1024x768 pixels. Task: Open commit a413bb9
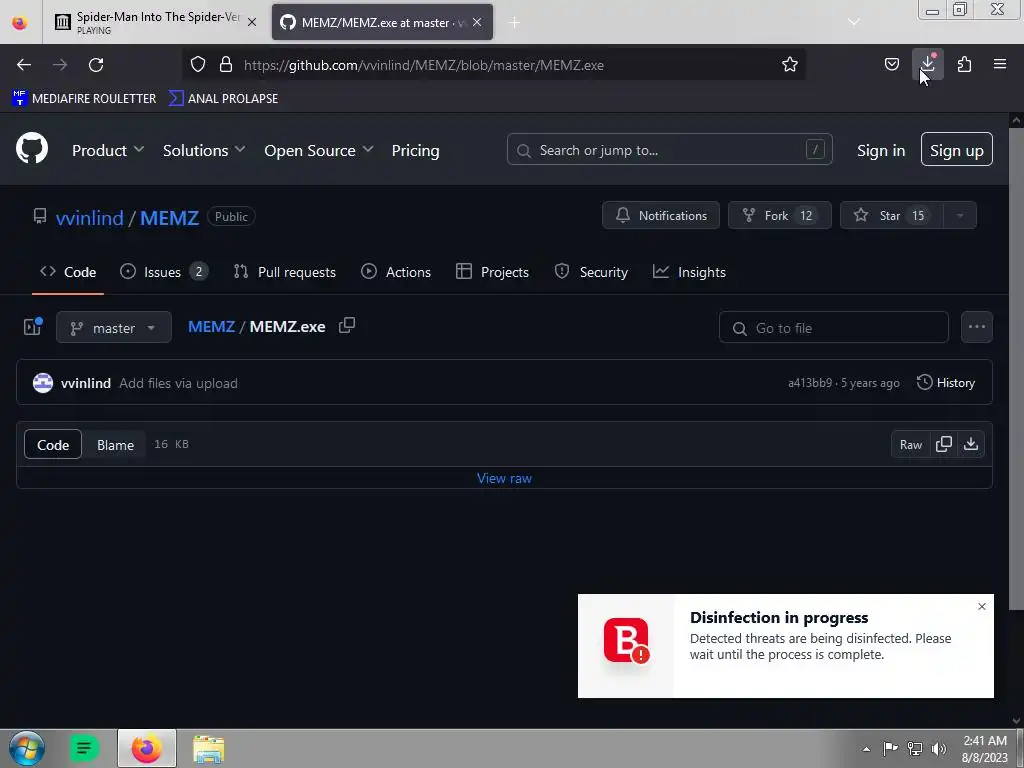(810, 383)
